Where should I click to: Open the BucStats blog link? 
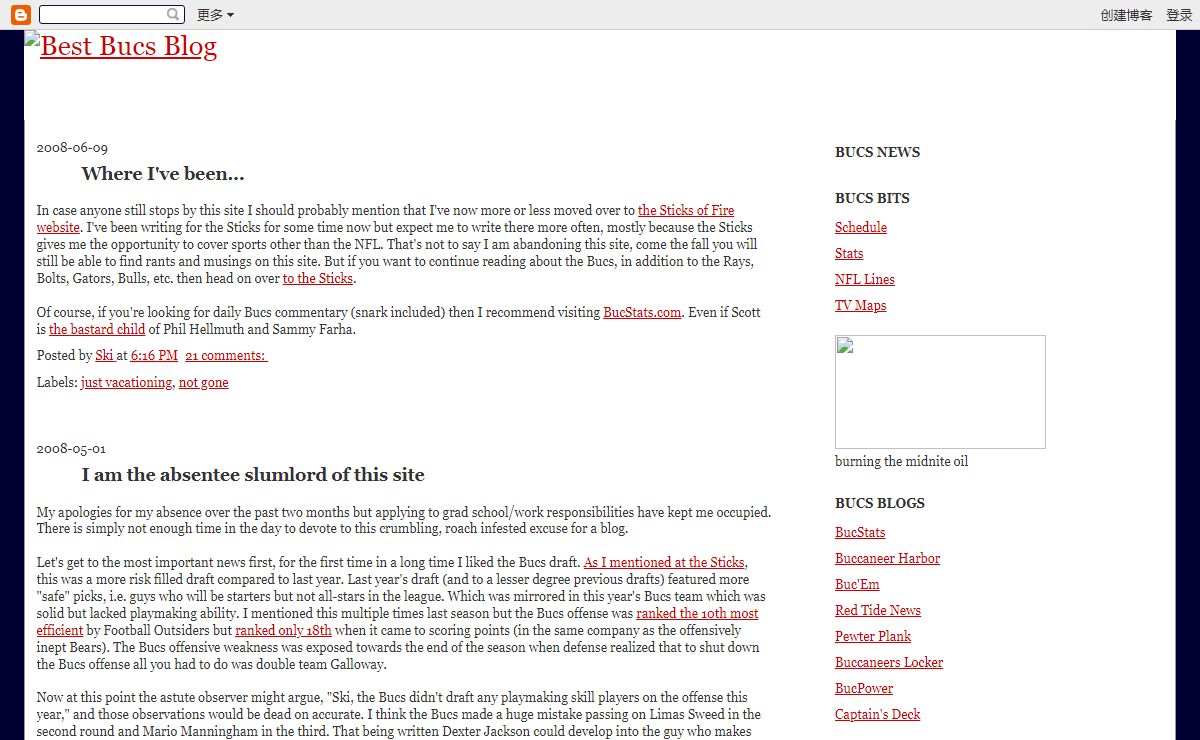[x=860, y=532]
